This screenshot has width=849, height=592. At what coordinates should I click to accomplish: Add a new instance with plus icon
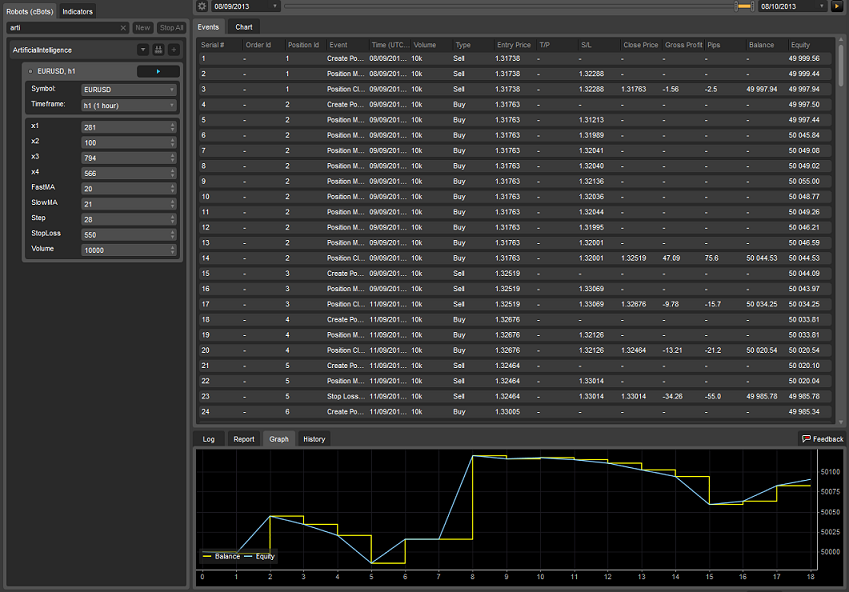[x=174, y=50]
